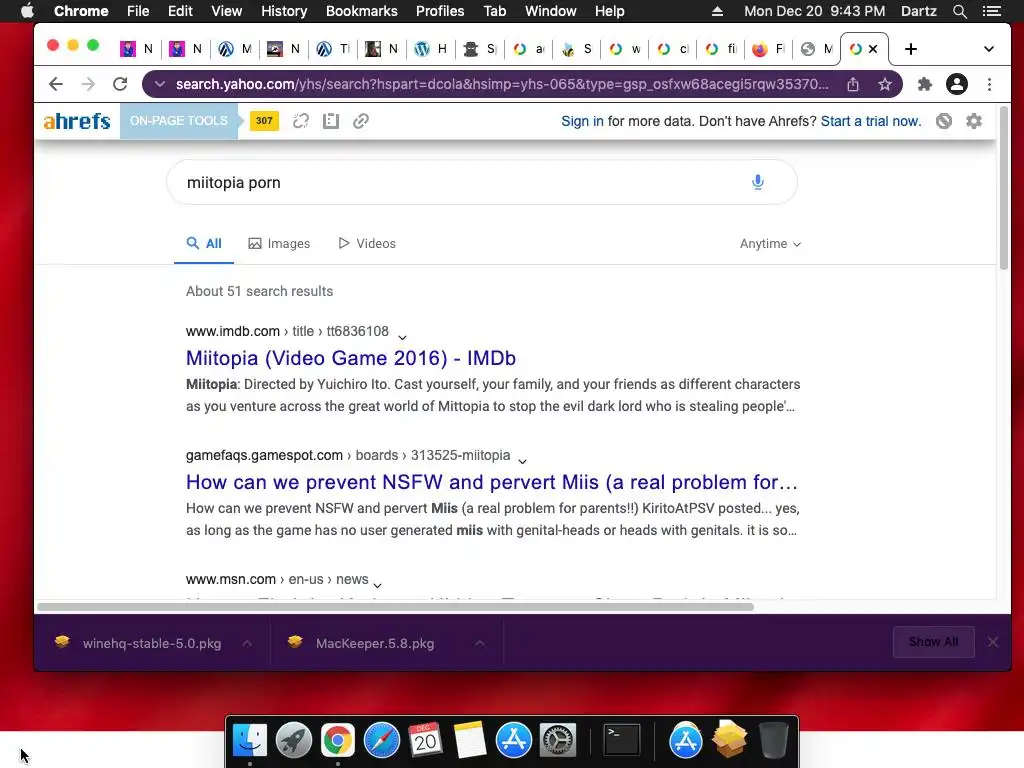Click the eject icon in menu bar
Screen dimensions: 1024x768
point(717,11)
